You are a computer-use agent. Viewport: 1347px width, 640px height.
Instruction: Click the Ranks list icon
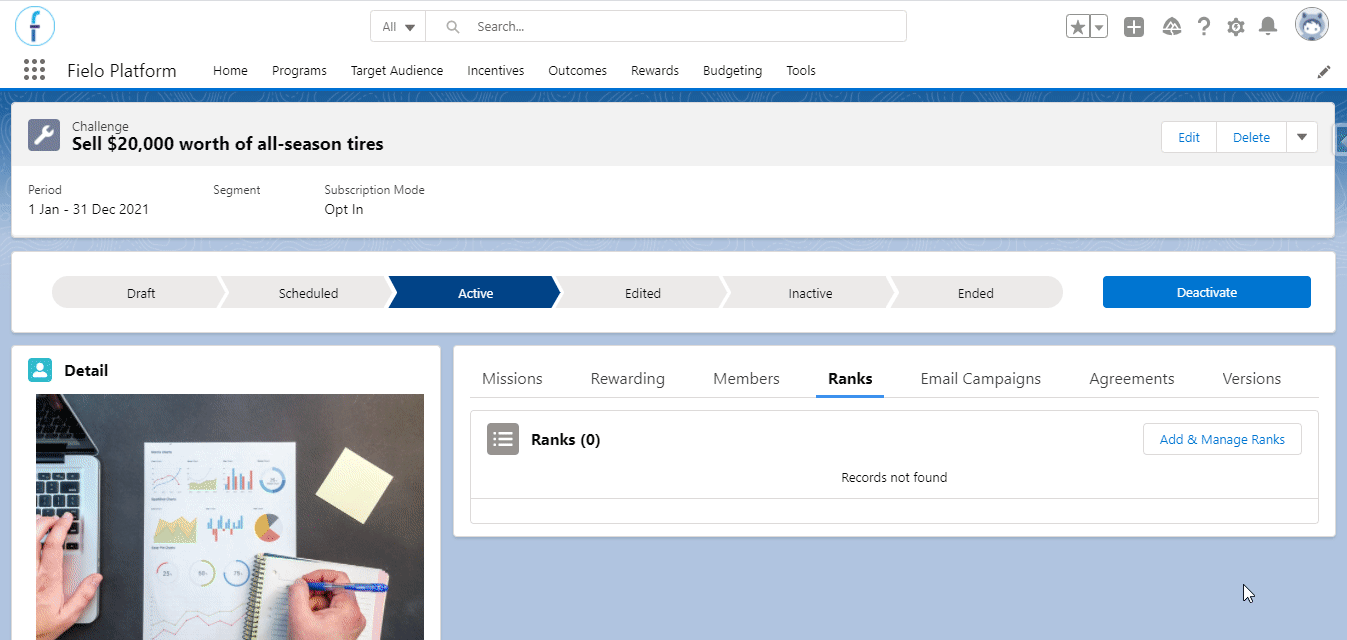(503, 439)
